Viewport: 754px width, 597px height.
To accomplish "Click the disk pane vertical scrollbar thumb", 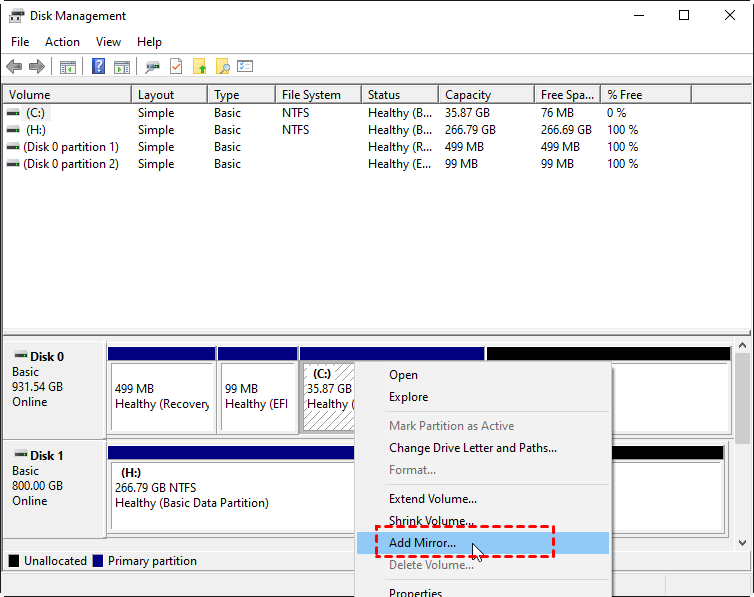I will 742,398.
